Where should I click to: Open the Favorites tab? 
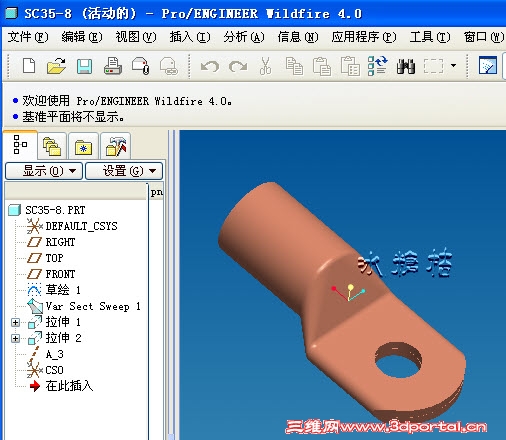[x=83, y=146]
